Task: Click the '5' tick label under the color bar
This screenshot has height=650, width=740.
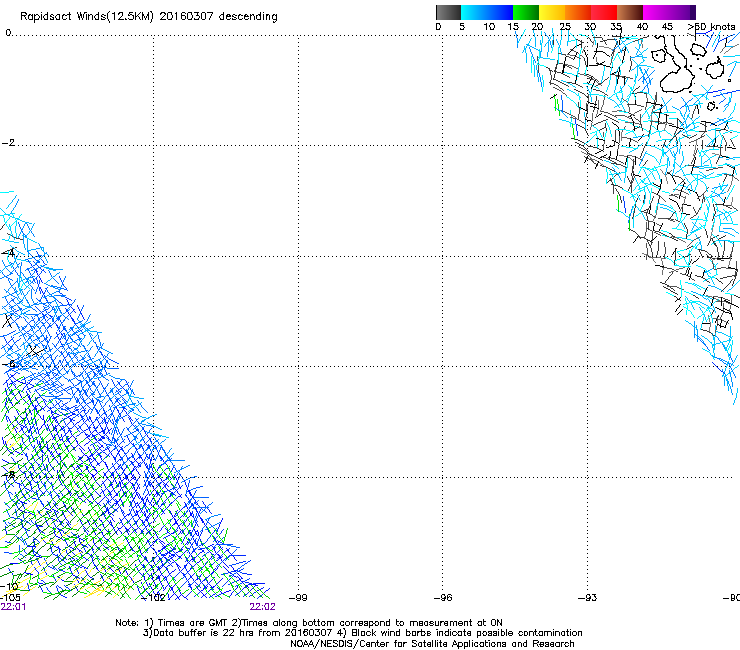Action: [462, 27]
